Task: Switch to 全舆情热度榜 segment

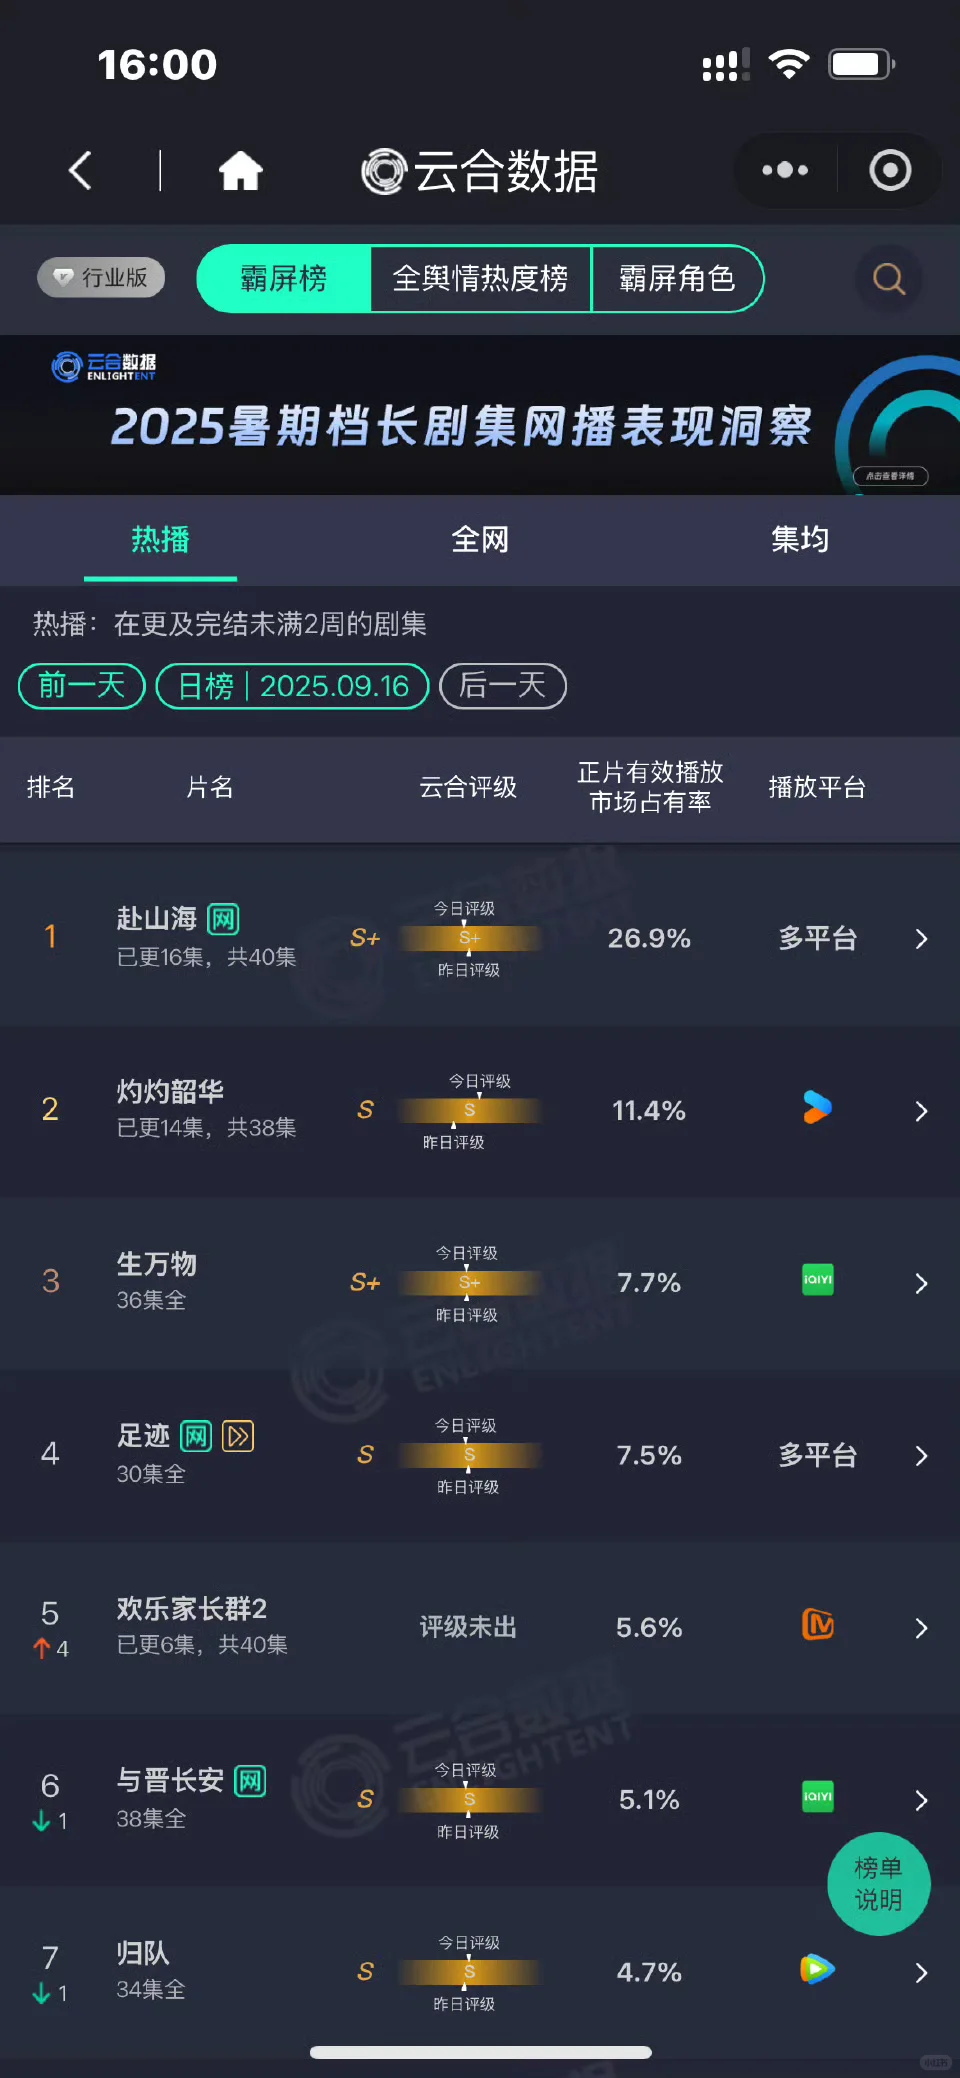Action: pos(480,278)
